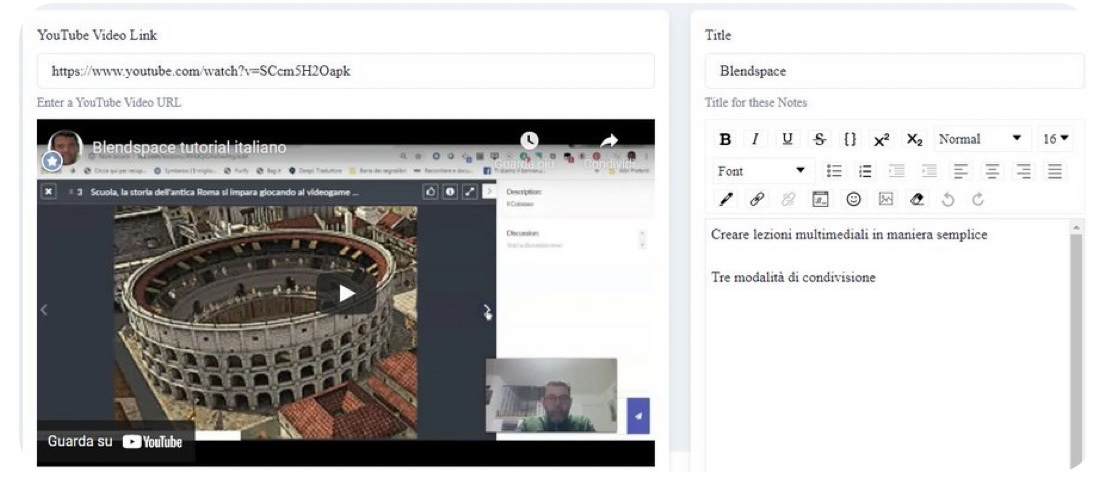The height and width of the screenshot is (477, 1115).
Task: Click the Title field containing Blendspace
Action: pyautogui.click(x=894, y=71)
